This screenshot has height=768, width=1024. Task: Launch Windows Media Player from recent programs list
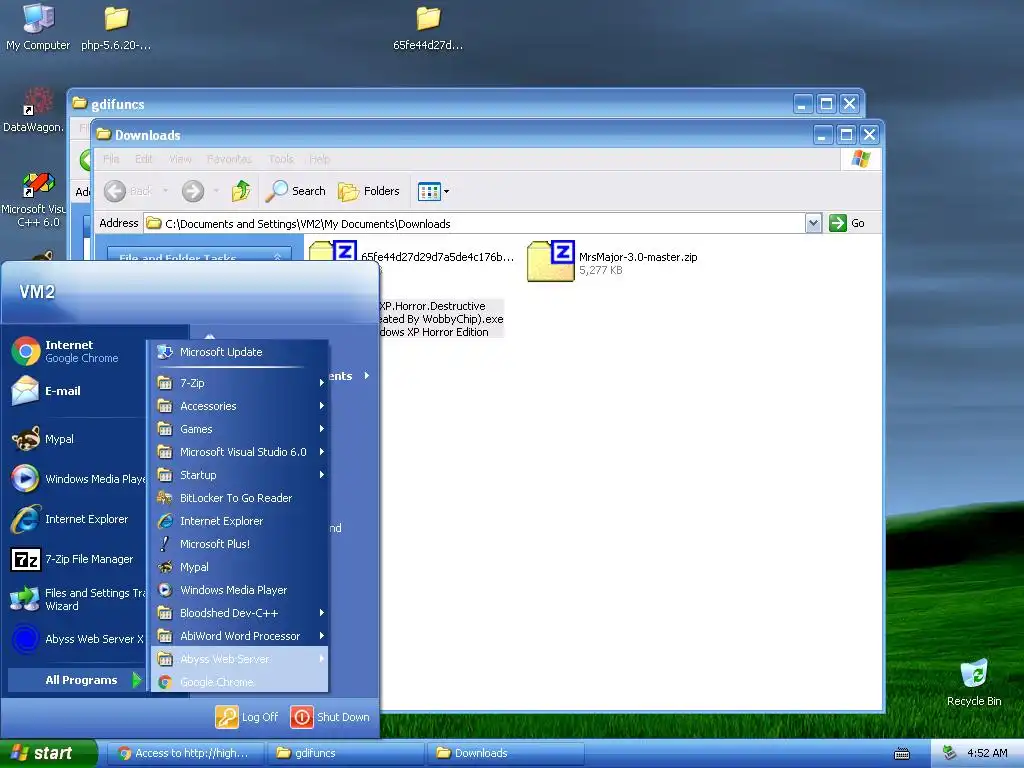pyautogui.click(x=78, y=479)
